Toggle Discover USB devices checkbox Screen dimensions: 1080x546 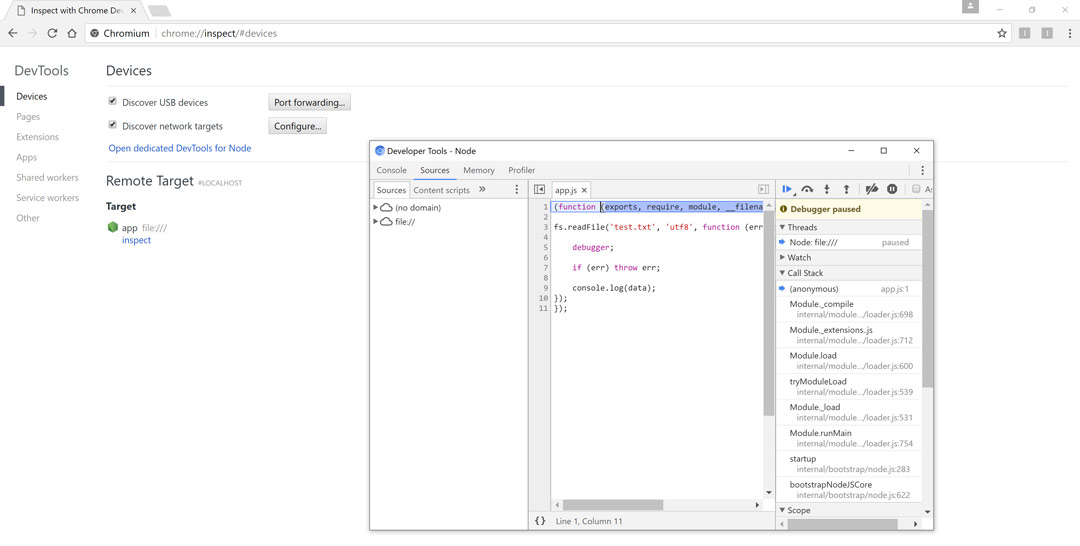tap(112, 101)
